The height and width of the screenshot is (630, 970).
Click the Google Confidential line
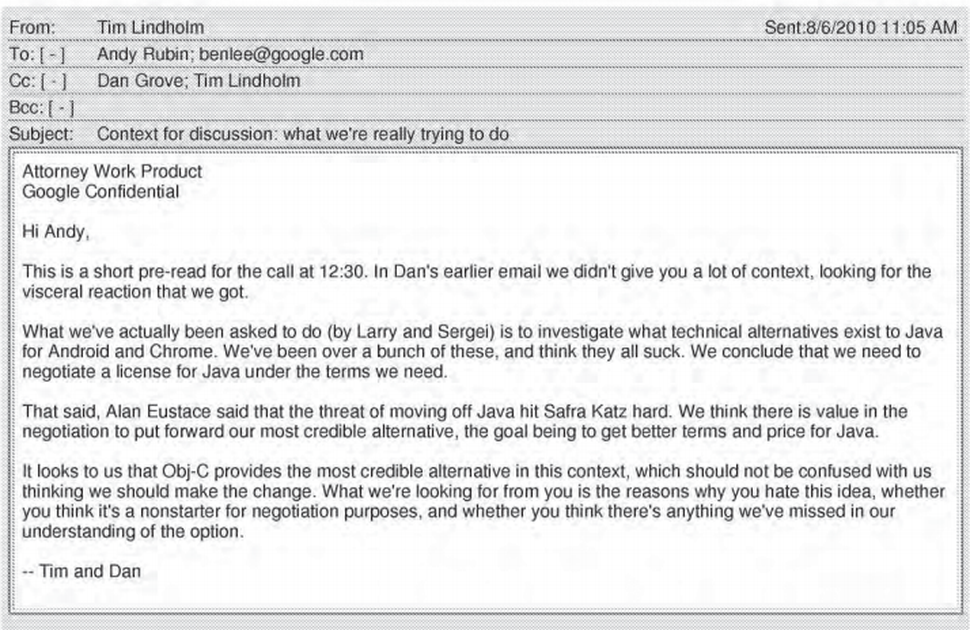pyautogui.click(x=101, y=192)
